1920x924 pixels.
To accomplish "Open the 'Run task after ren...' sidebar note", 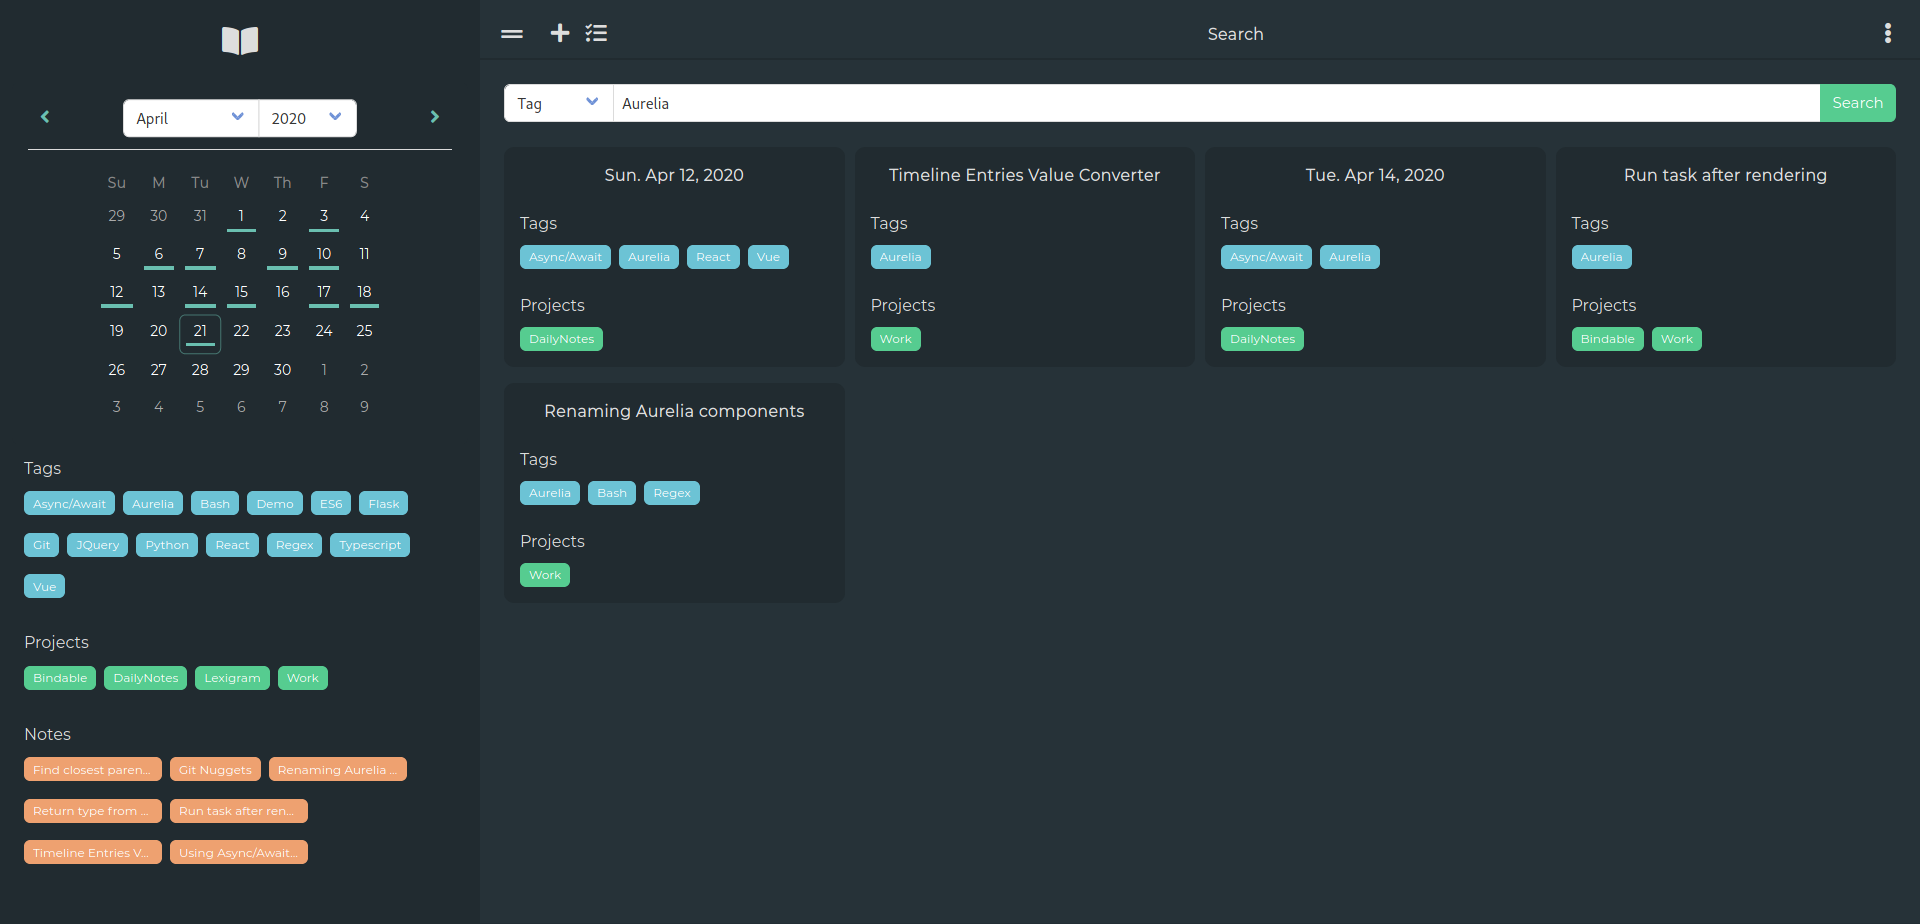I will point(239,811).
